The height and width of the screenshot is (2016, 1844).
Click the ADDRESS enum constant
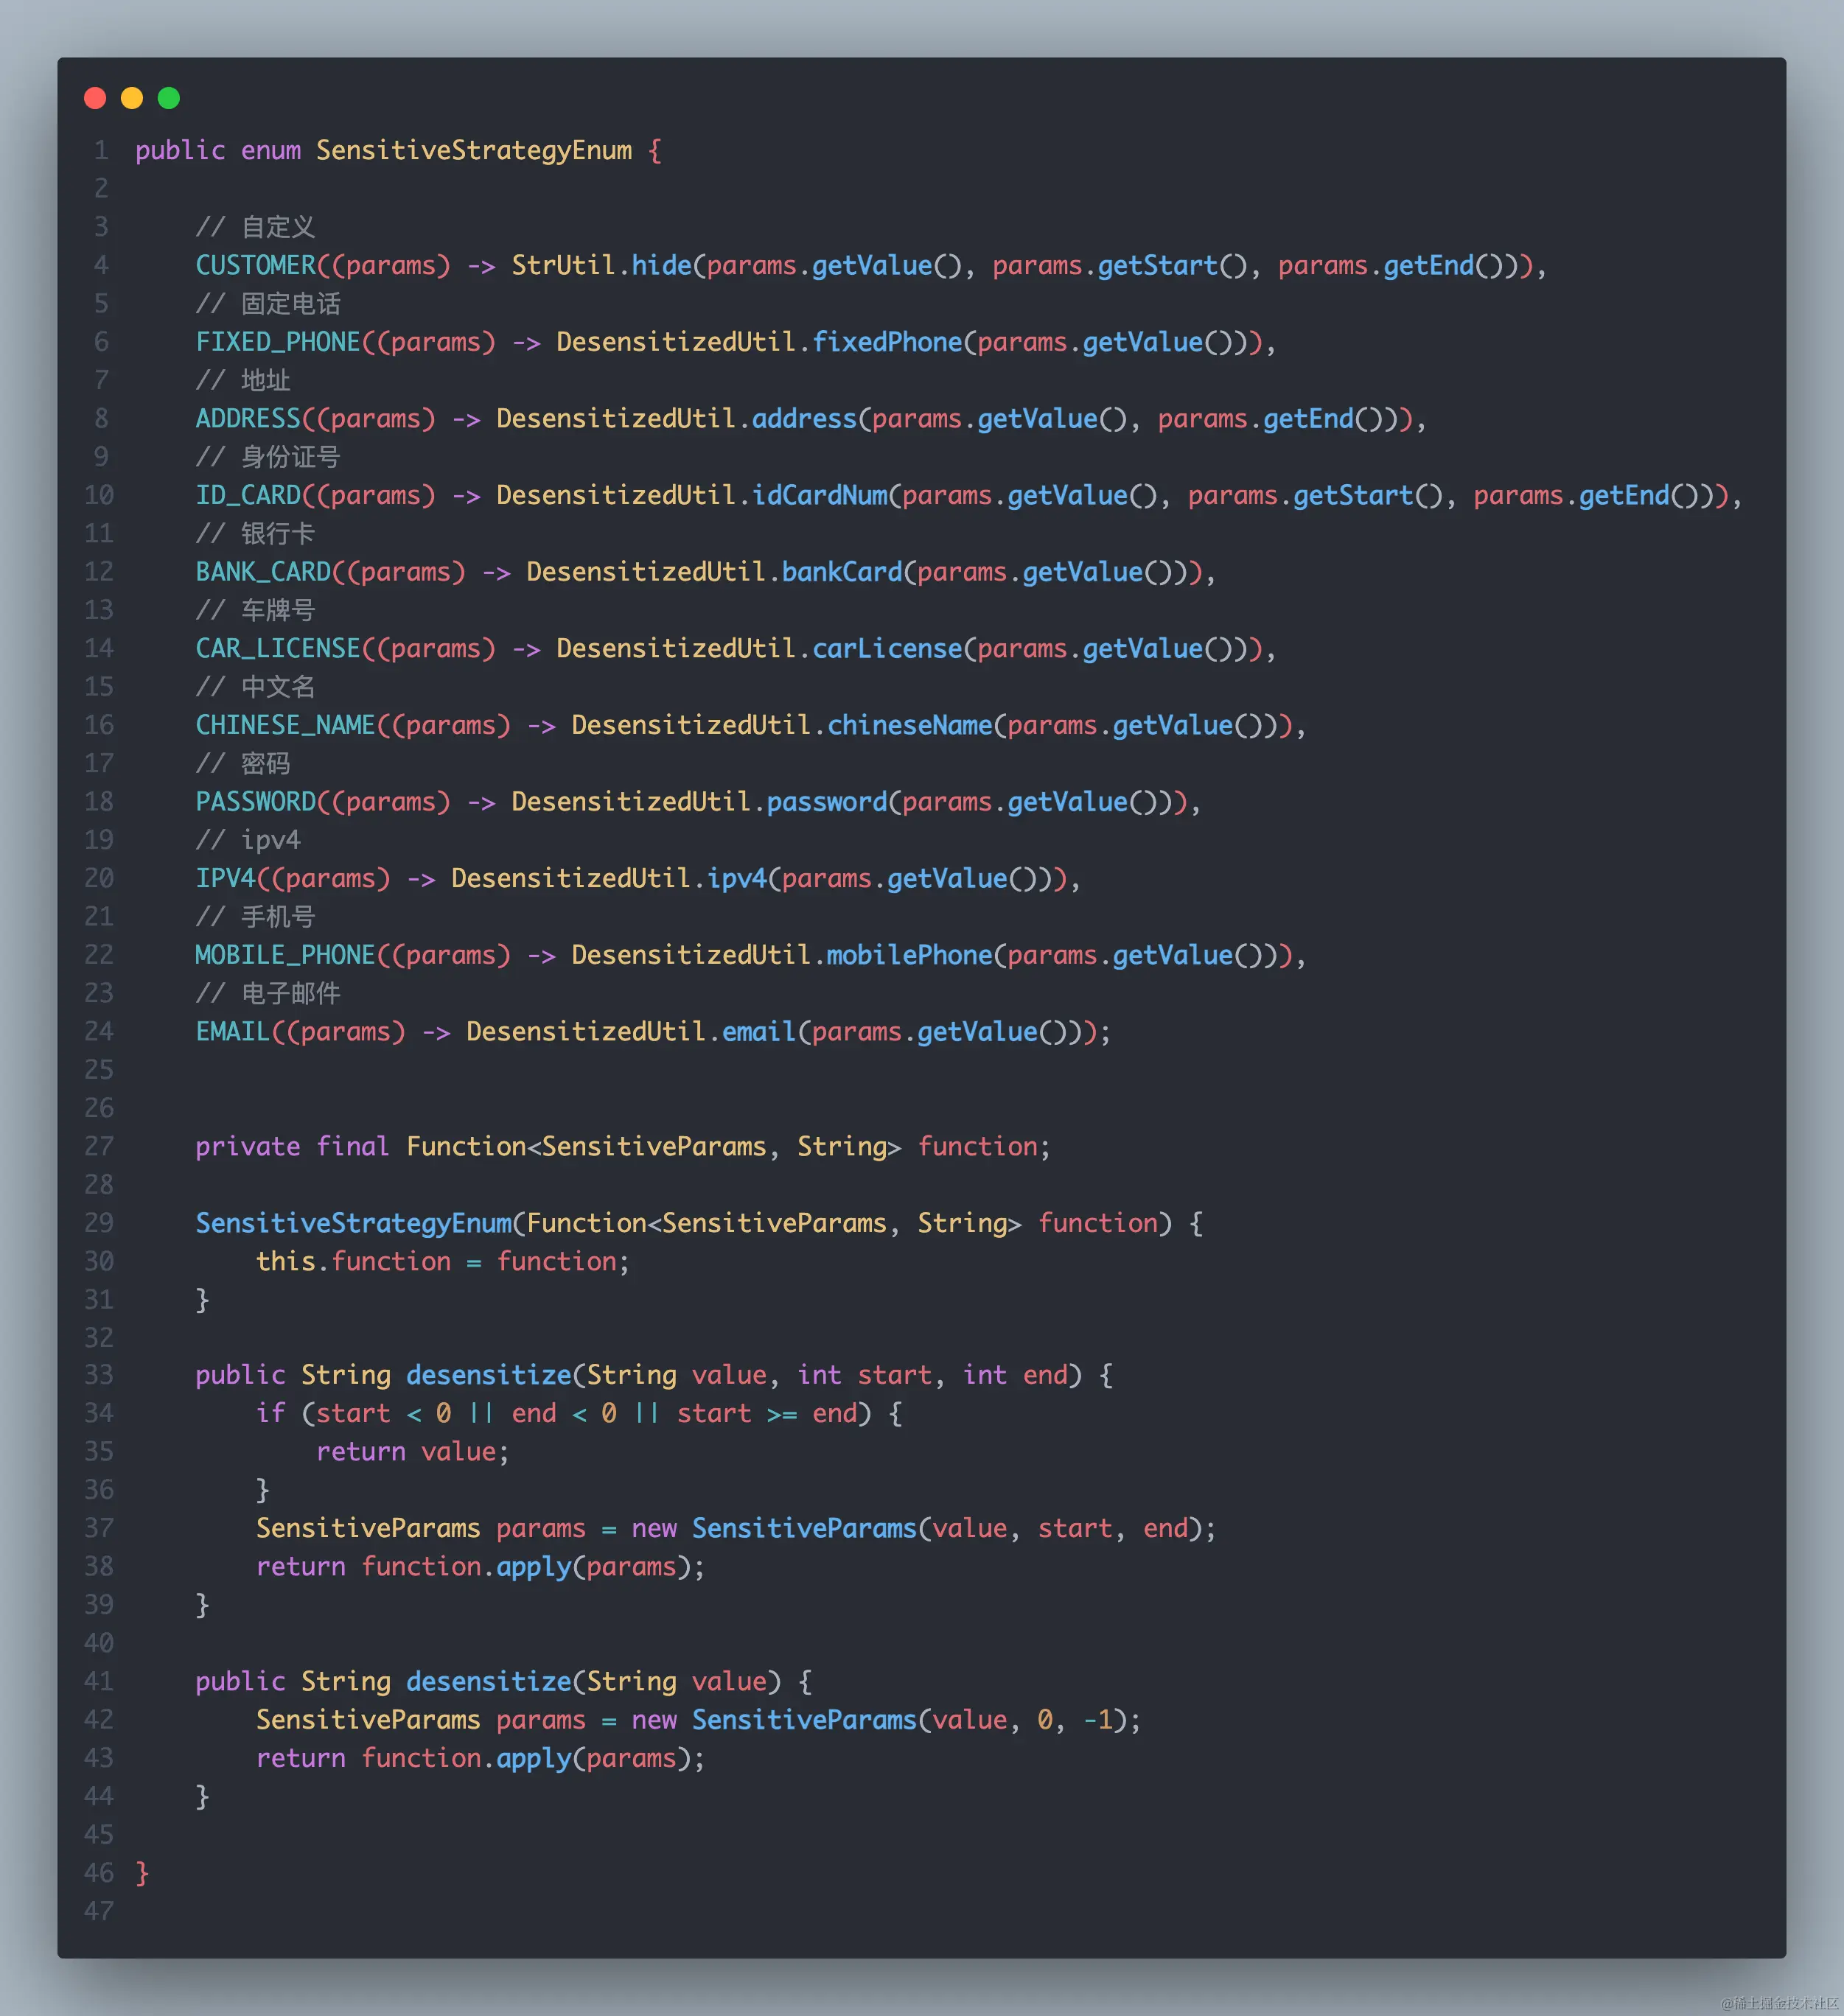tap(248, 419)
